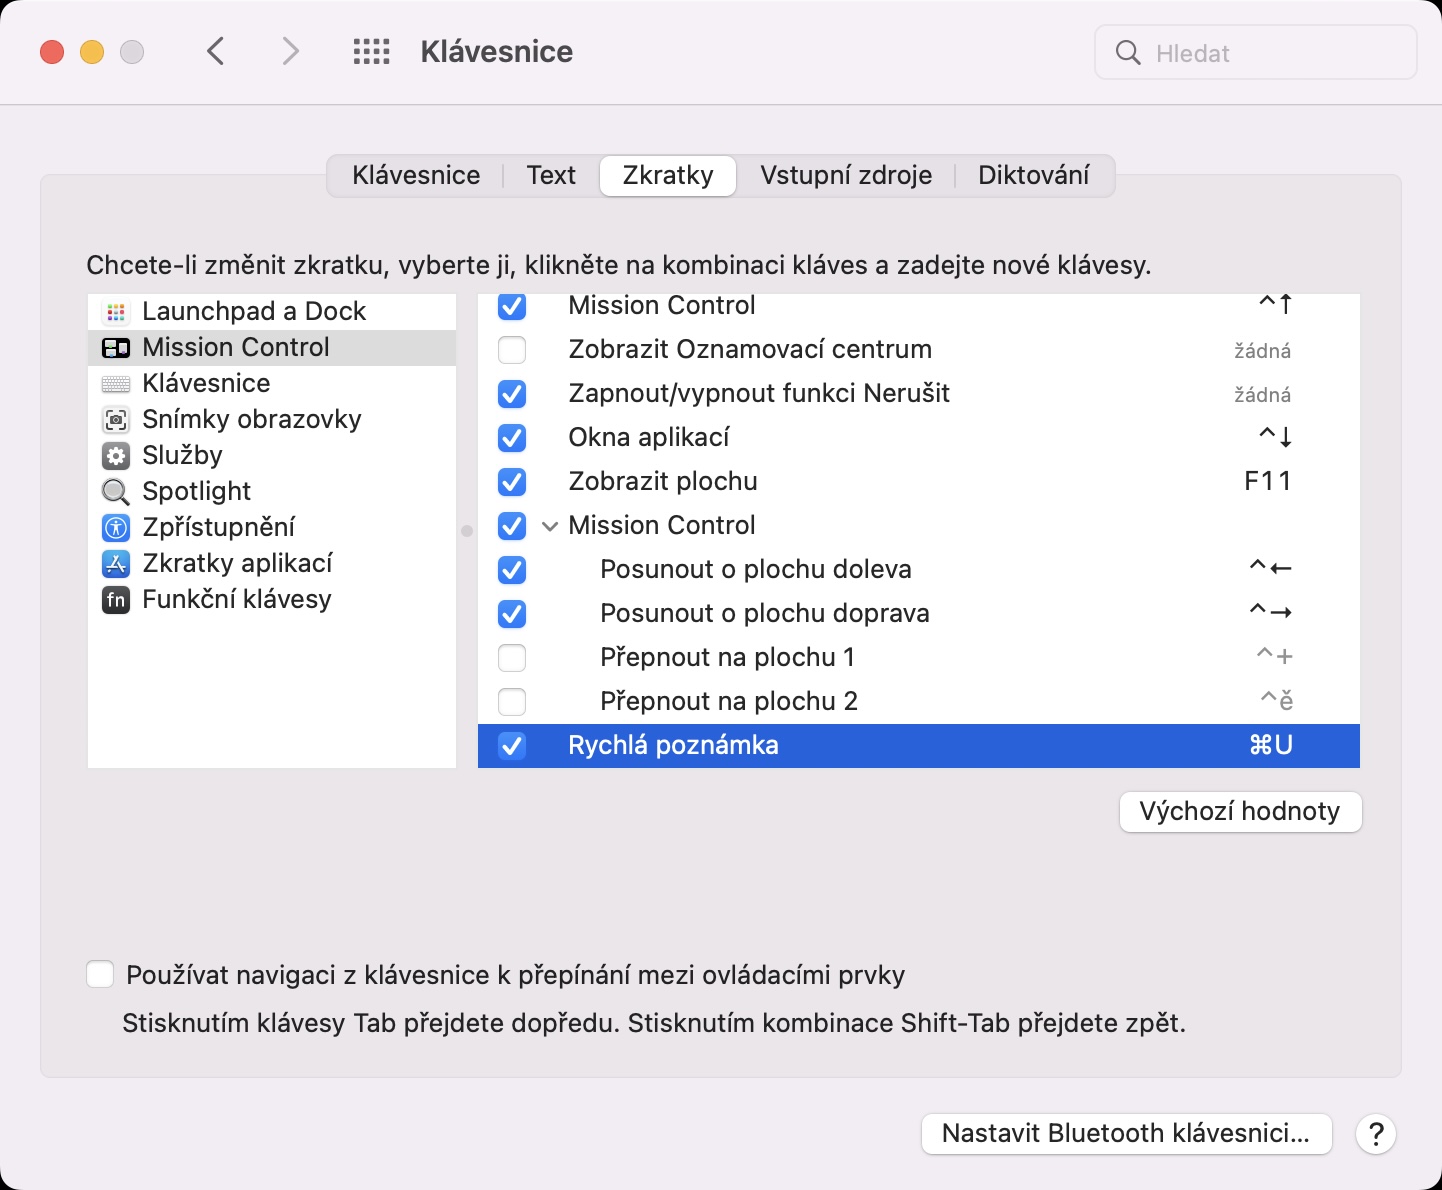Enable Zobrazit Oznamovací centrum checkbox
1442x1190 pixels.
[512, 350]
